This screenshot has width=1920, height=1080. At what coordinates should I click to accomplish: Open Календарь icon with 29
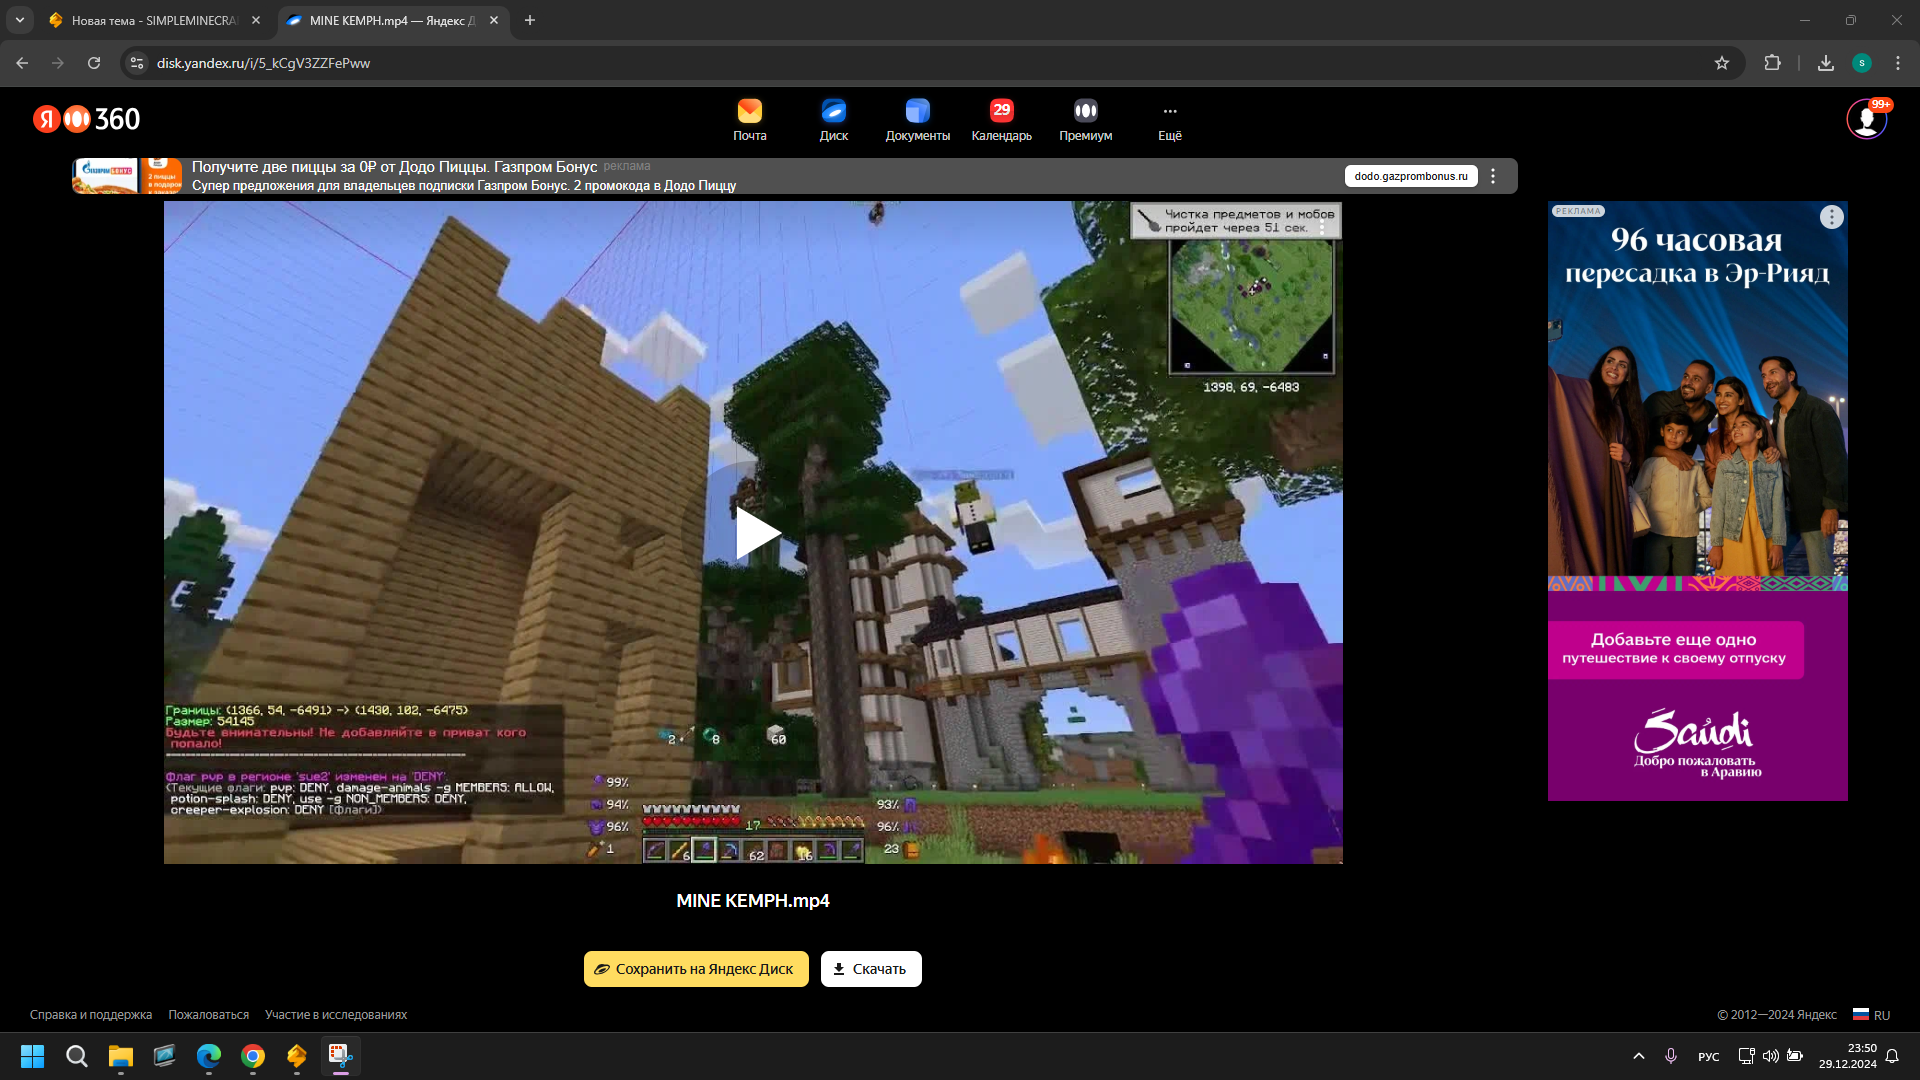pyautogui.click(x=1001, y=111)
